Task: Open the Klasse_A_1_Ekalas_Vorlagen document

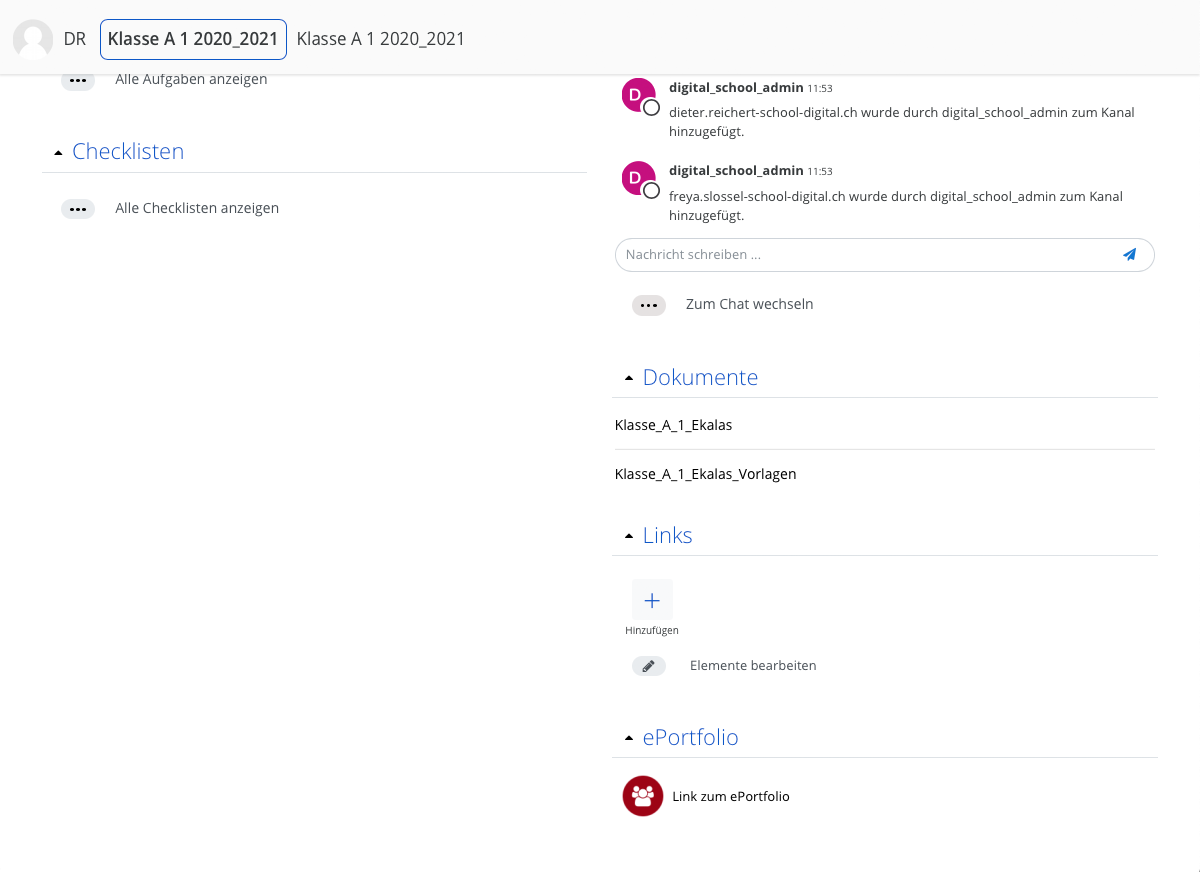Action: coord(706,474)
